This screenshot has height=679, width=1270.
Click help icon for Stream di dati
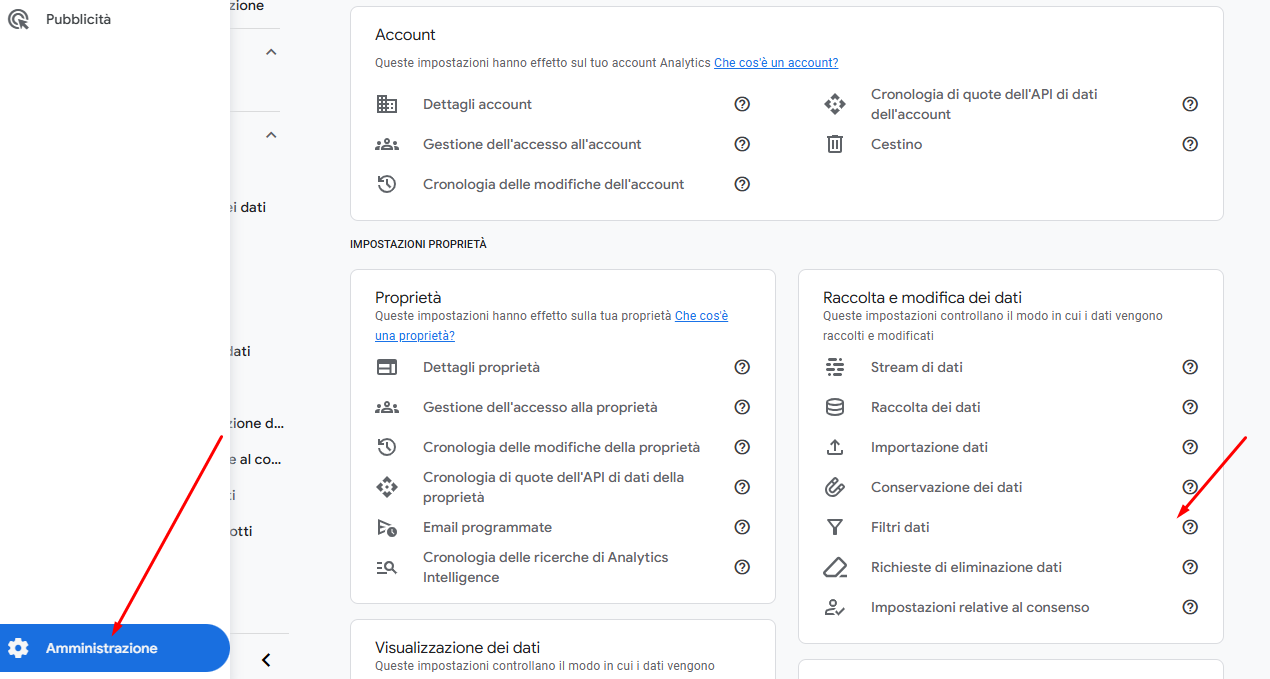[x=1190, y=367]
